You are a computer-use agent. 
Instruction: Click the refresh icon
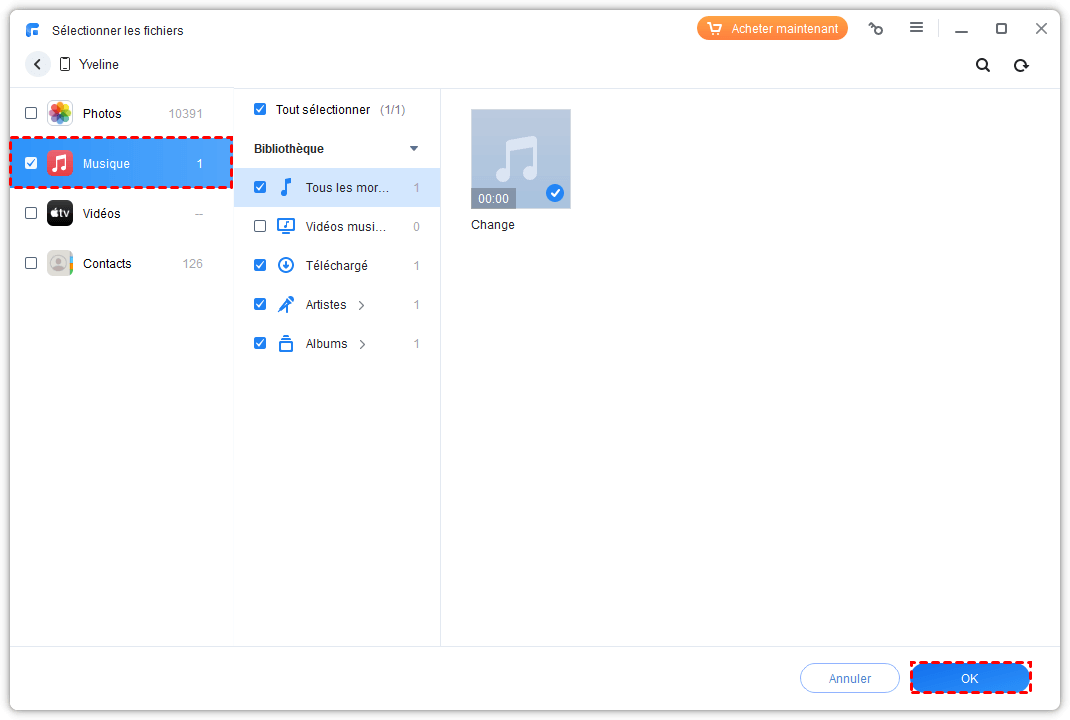tap(1021, 65)
